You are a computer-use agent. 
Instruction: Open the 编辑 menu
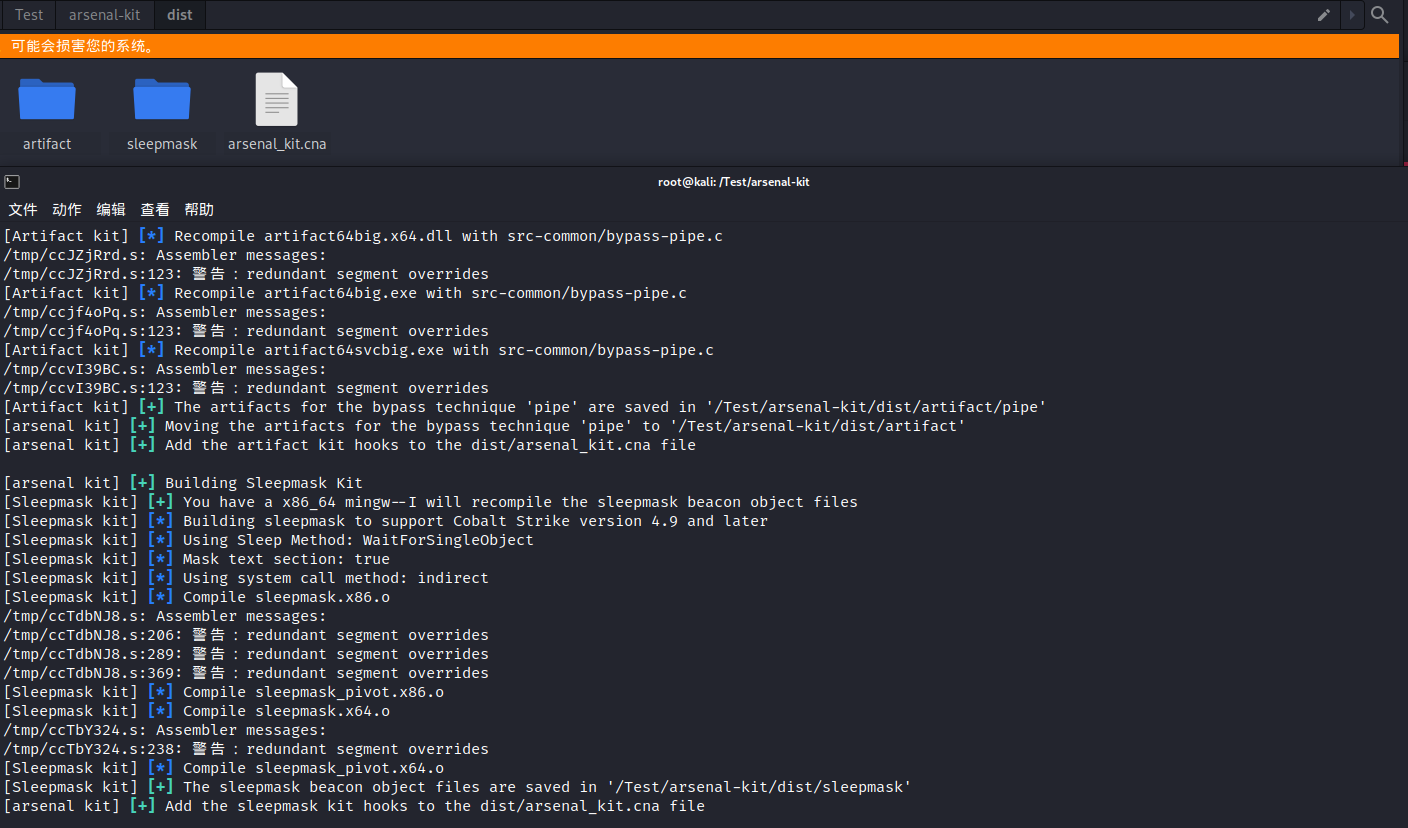(x=111, y=209)
